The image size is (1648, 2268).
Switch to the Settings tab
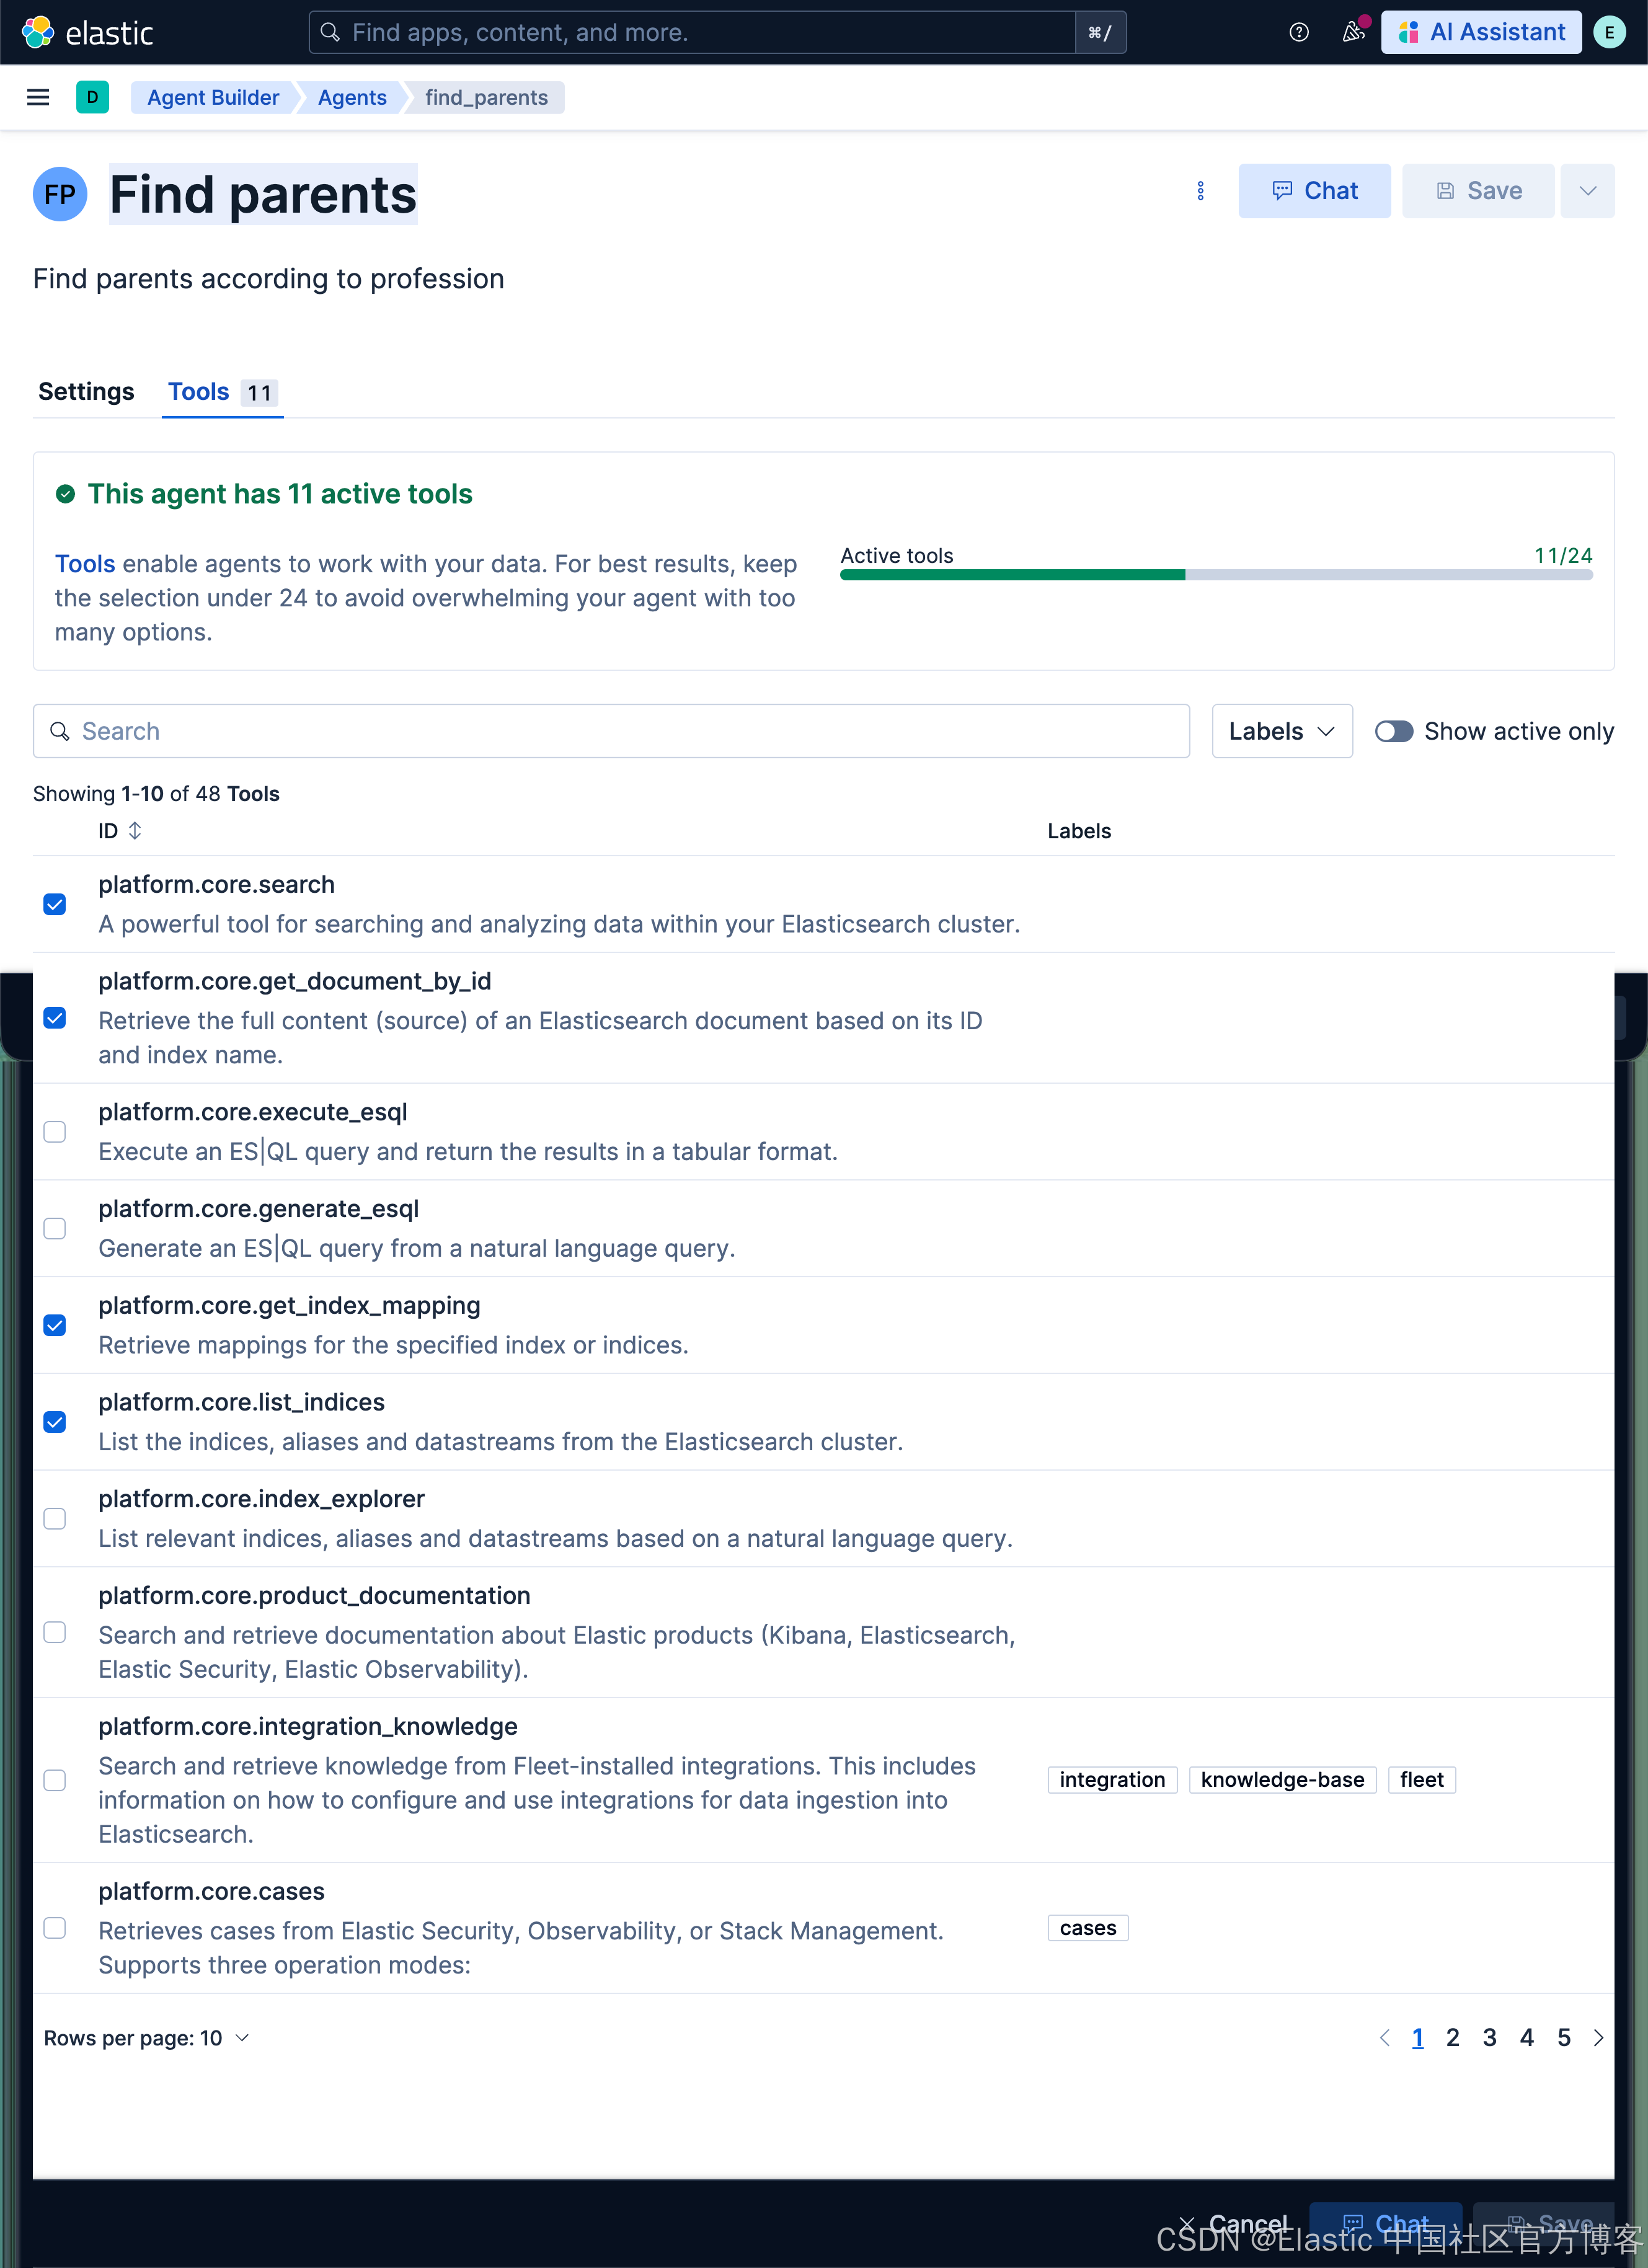86,391
